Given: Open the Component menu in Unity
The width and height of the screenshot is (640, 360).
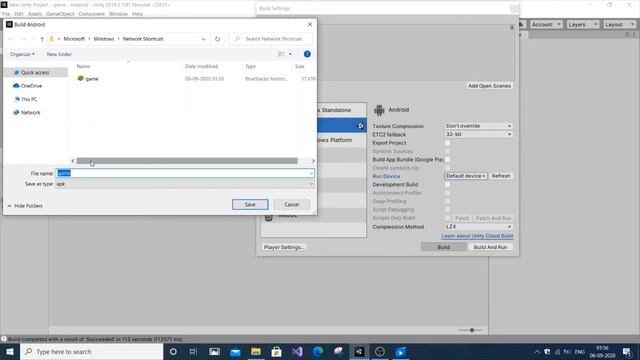Looking at the screenshot, I should pyautogui.click(x=91, y=14).
